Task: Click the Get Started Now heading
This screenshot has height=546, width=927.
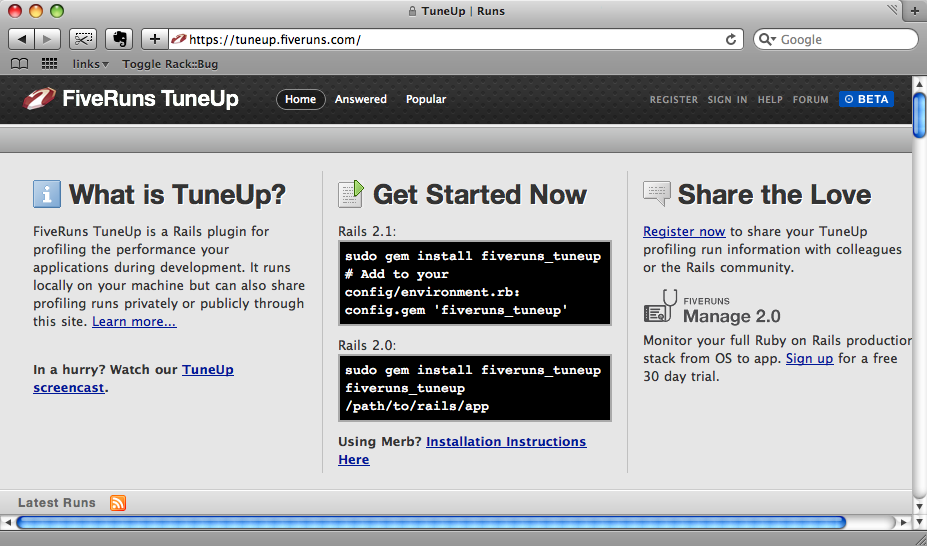Action: click(480, 194)
